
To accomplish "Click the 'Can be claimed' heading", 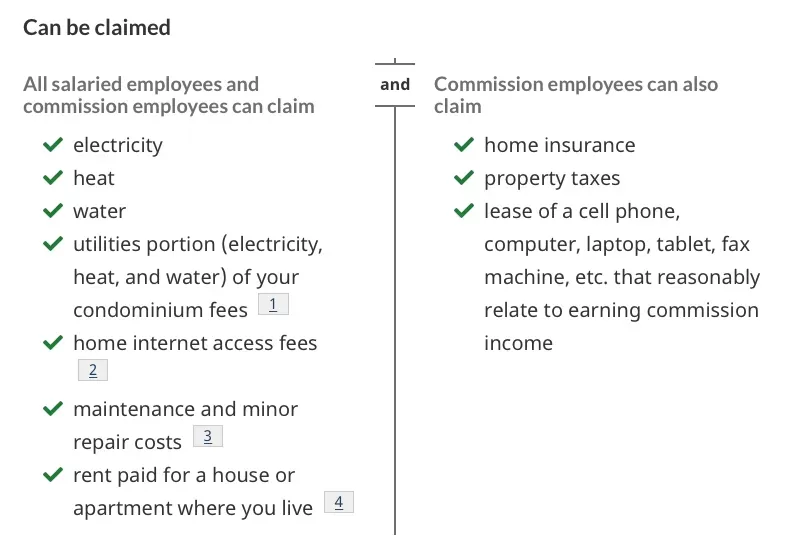I will (97, 27).
